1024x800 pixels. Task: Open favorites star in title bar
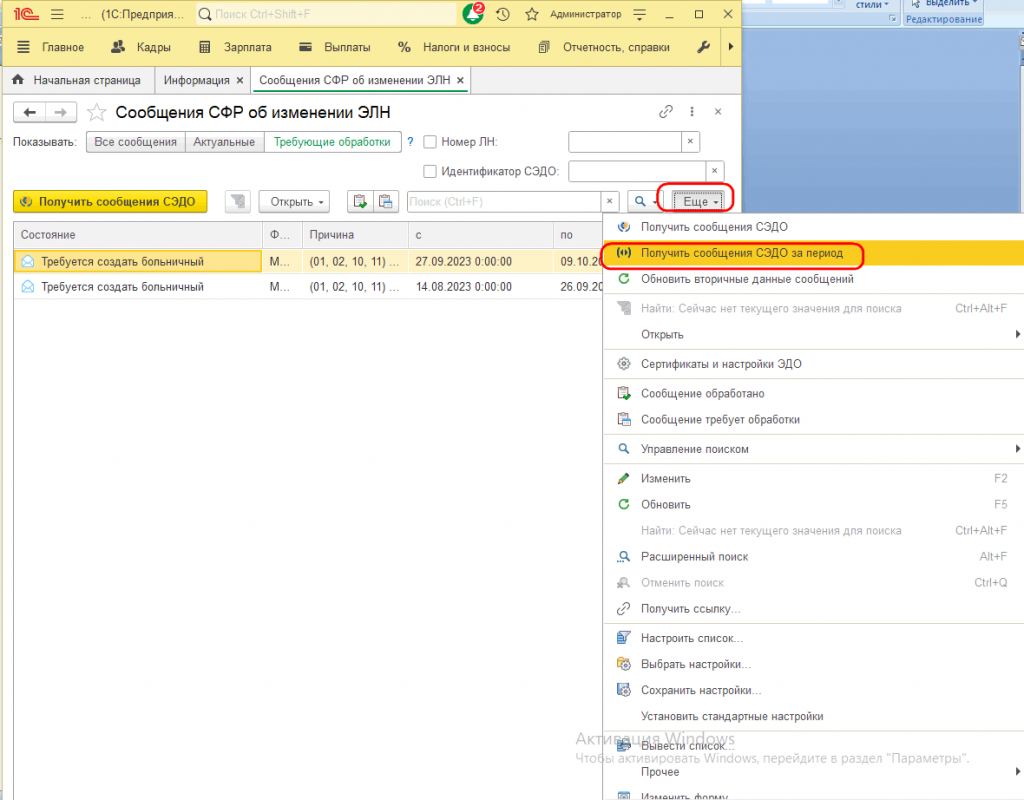coord(532,14)
